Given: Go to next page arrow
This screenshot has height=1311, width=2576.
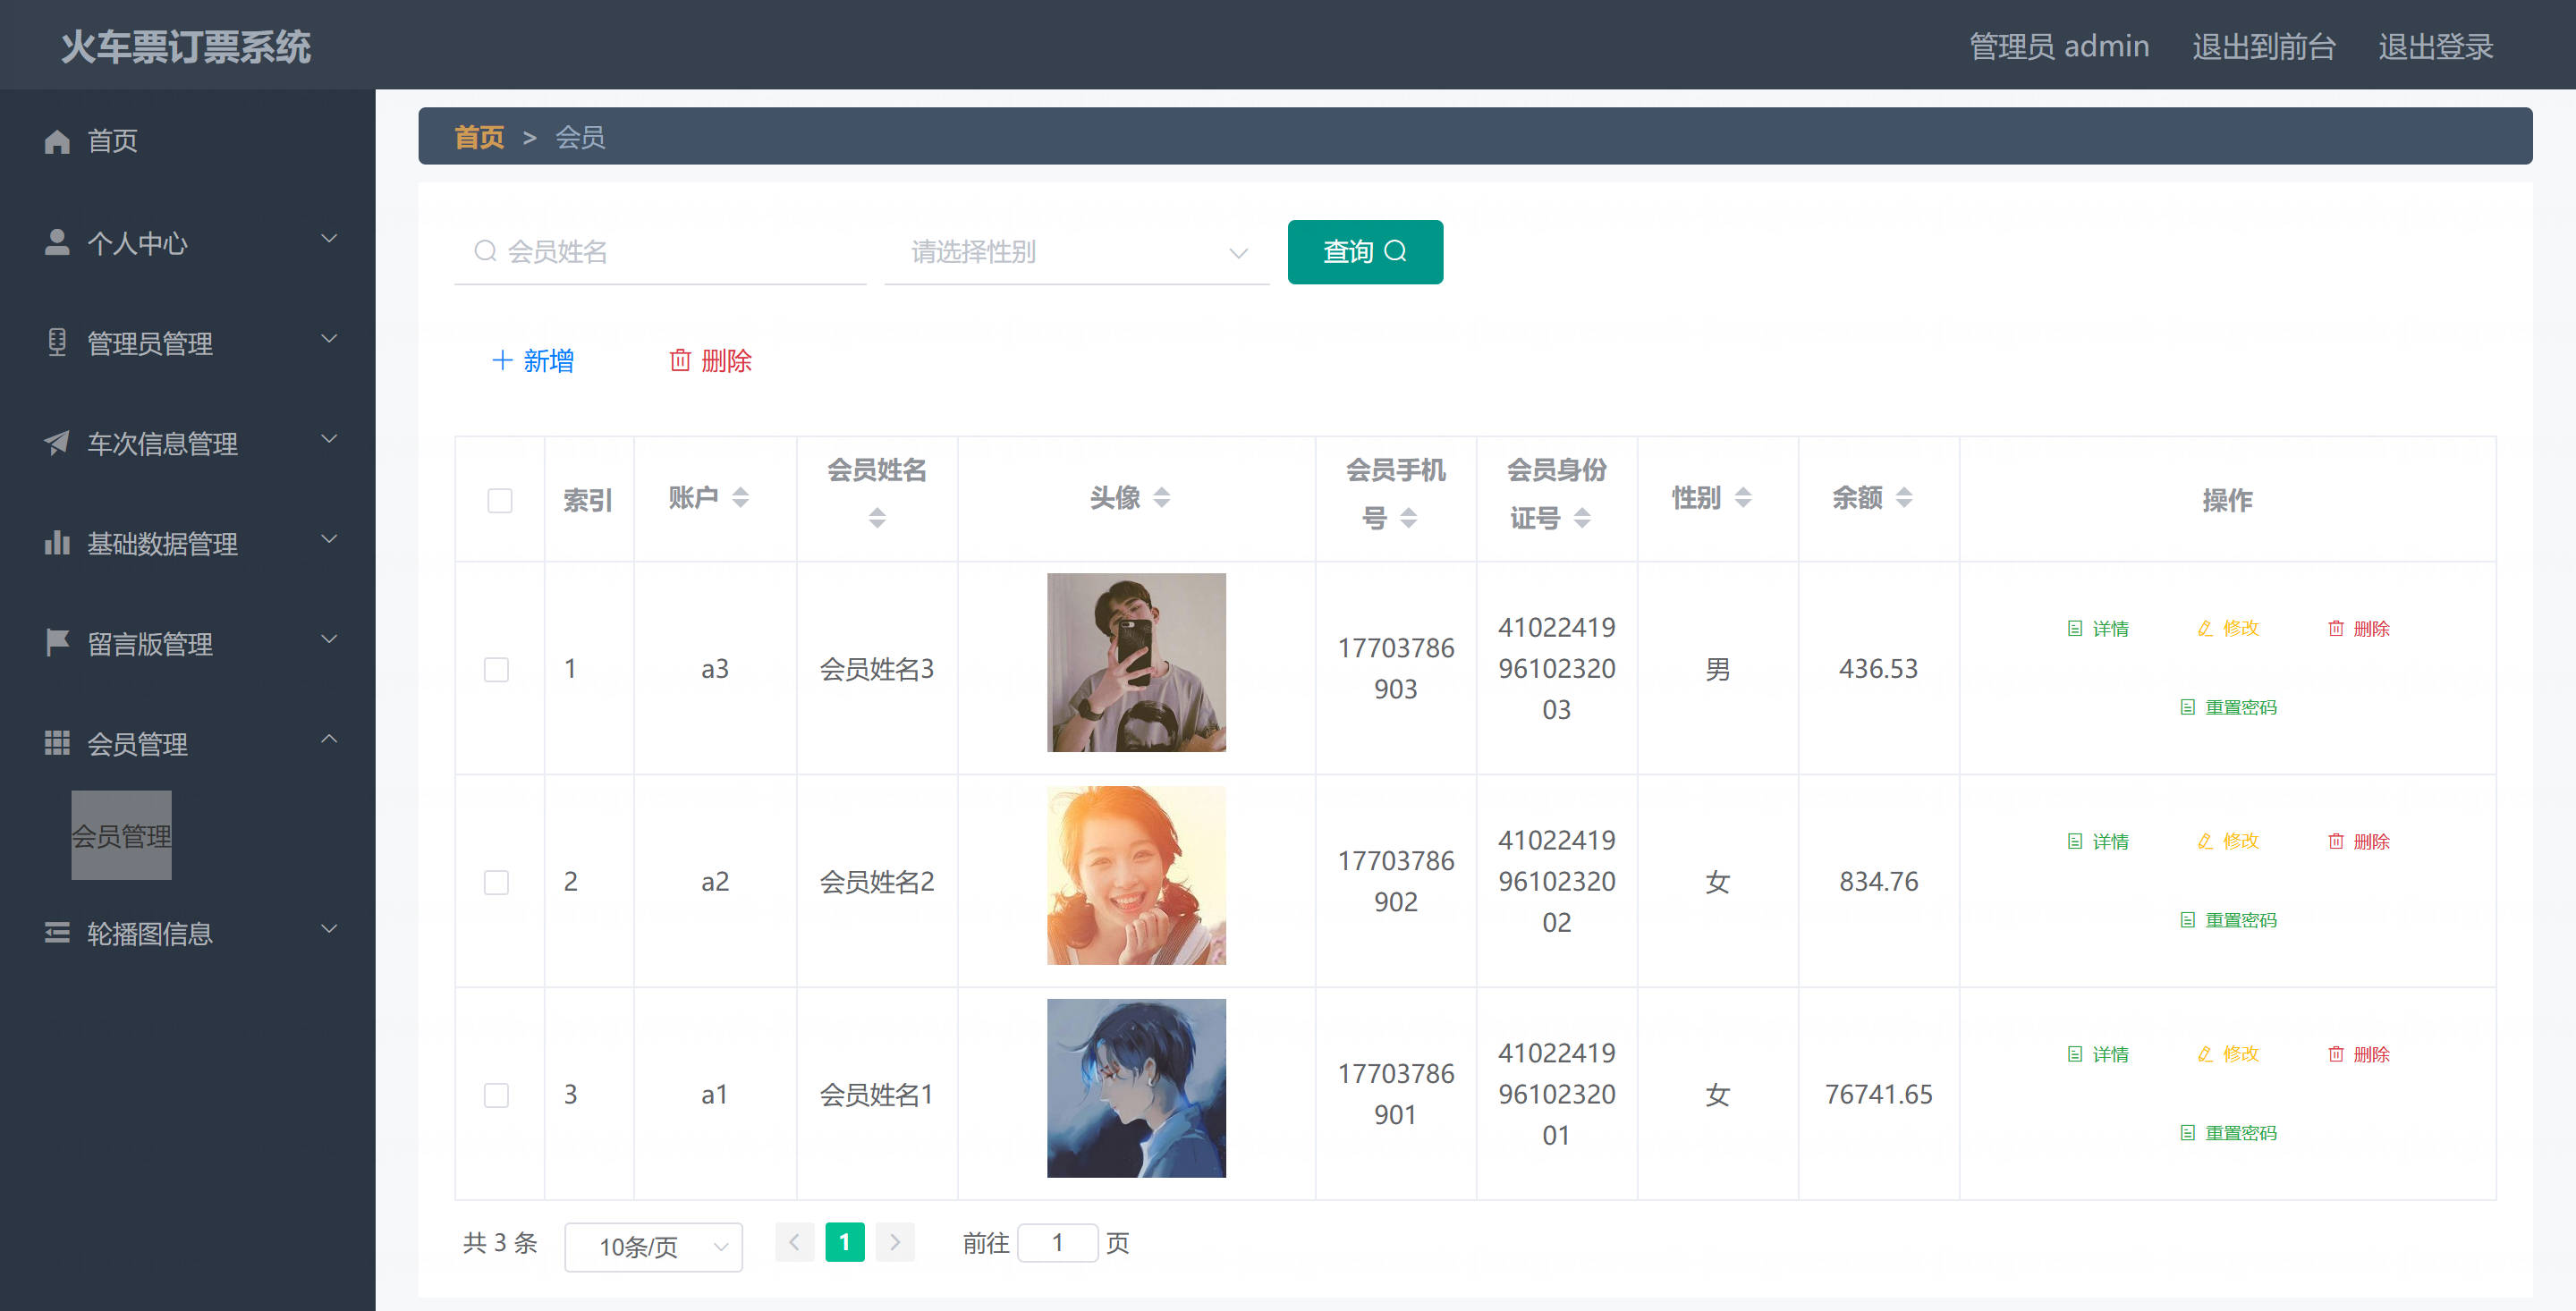Looking at the screenshot, I should coord(895,1242).
